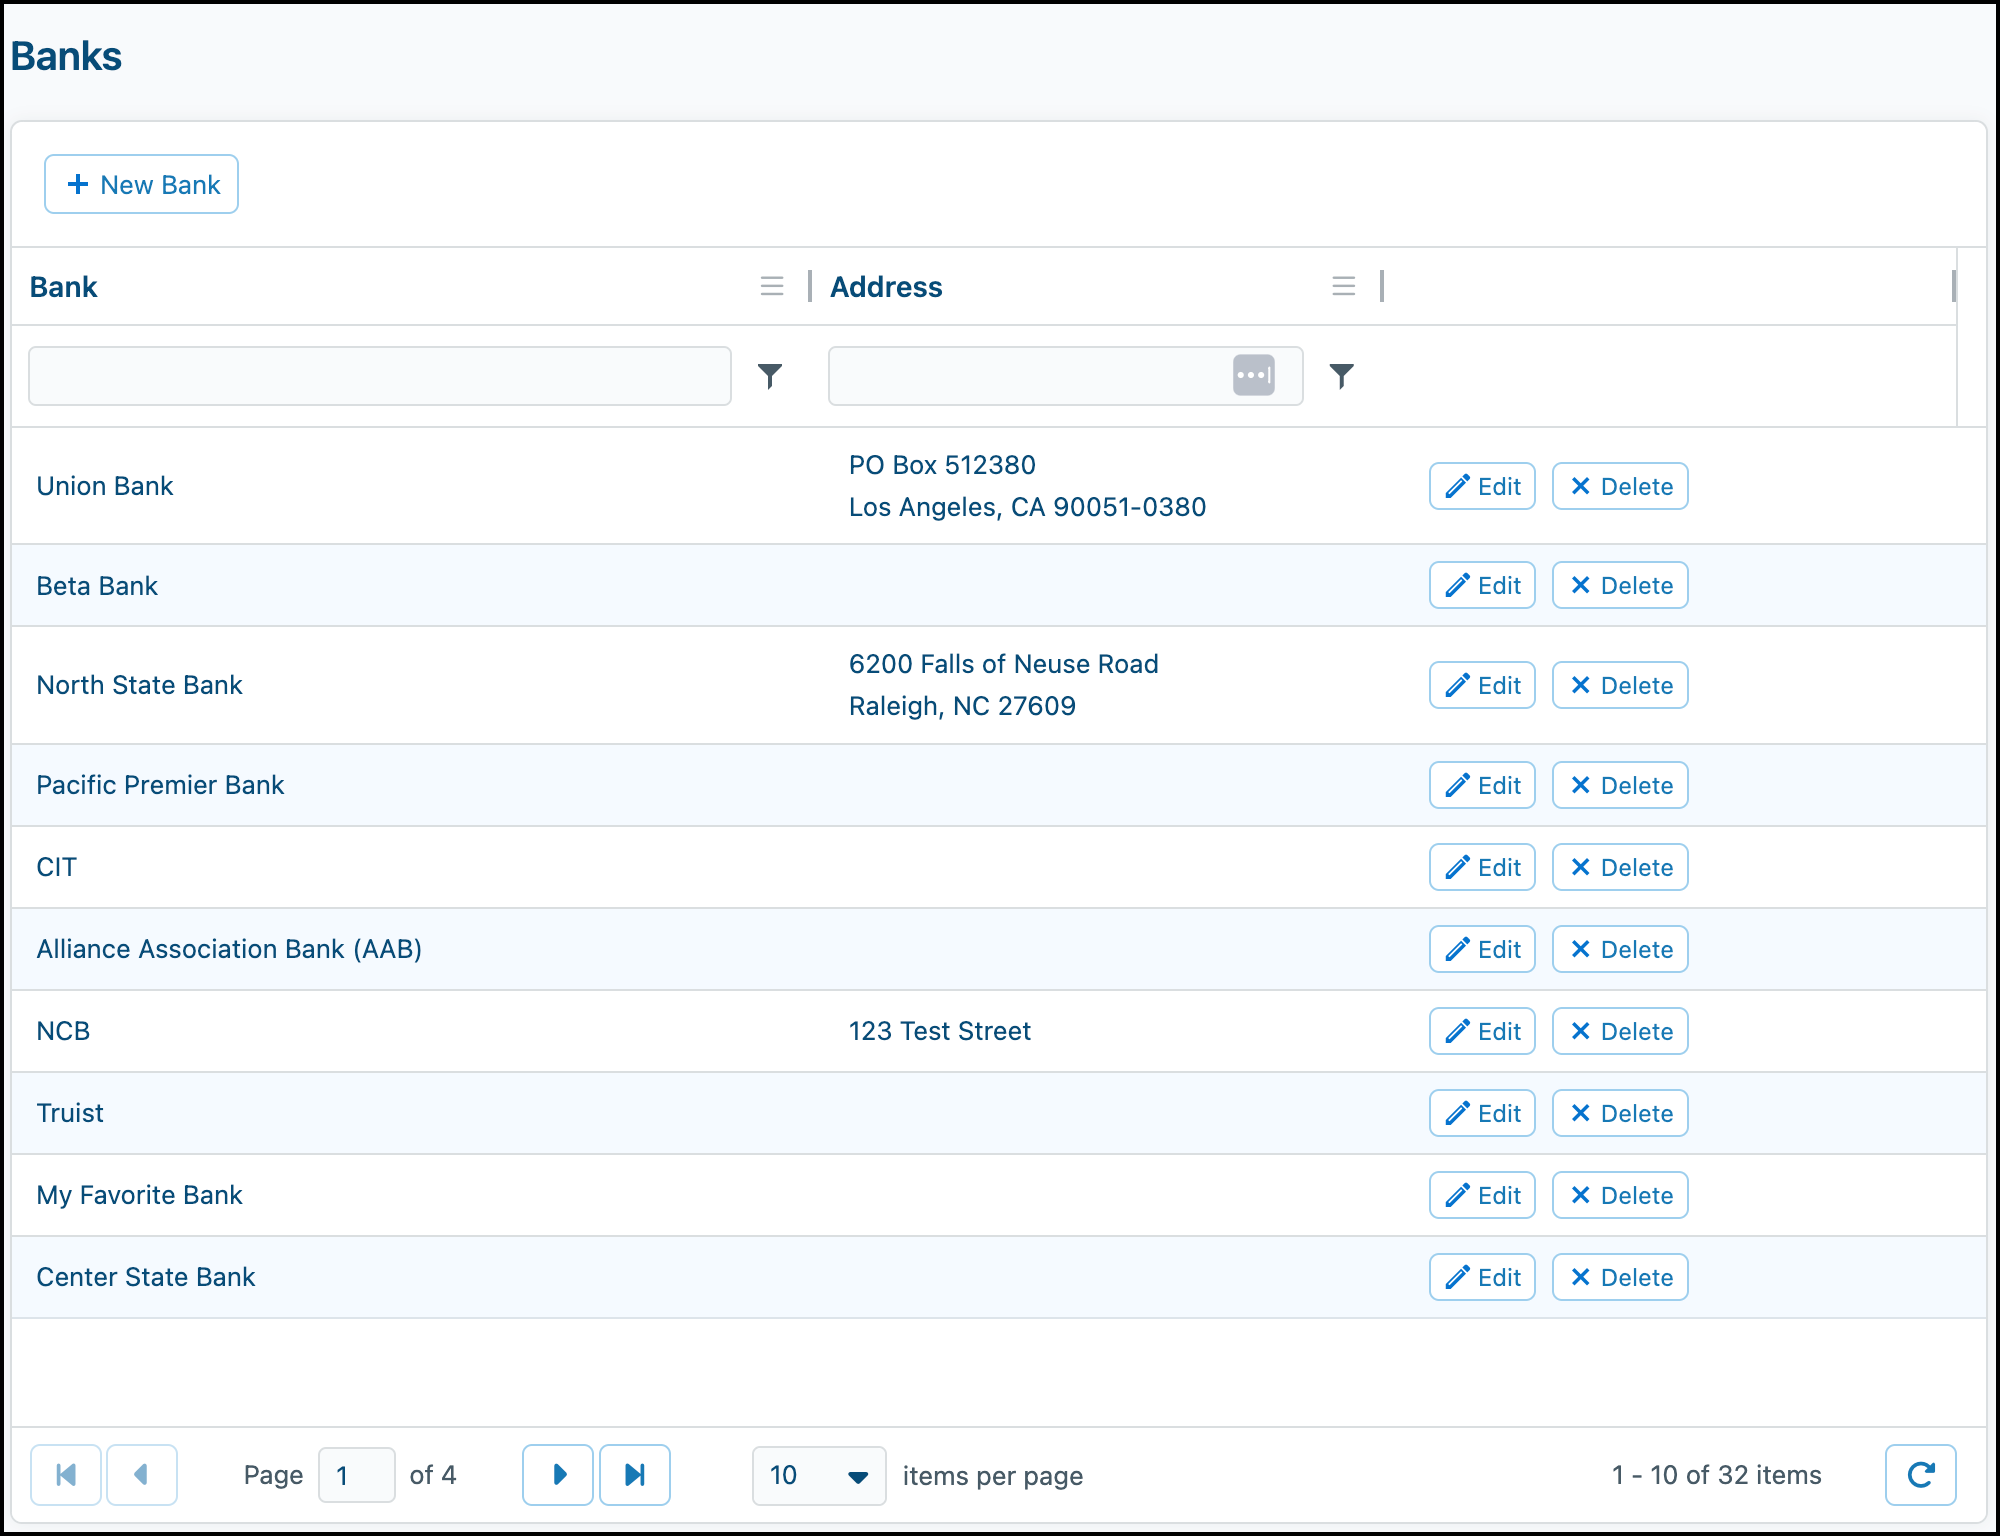Select the CIT name cell

pos(57,867)
